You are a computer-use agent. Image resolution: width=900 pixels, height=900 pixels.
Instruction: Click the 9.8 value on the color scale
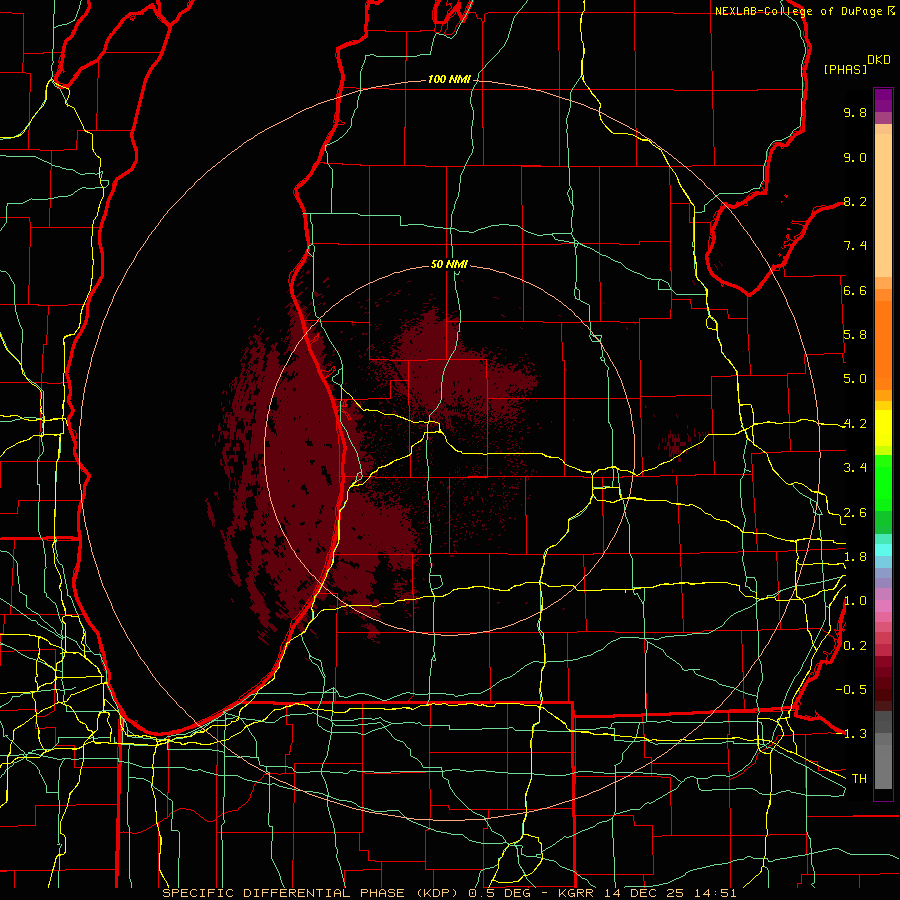(855, 112)
